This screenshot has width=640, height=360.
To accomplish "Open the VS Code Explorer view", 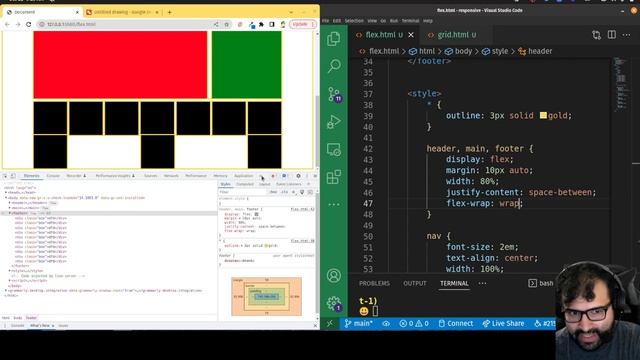I will point(333,39).
